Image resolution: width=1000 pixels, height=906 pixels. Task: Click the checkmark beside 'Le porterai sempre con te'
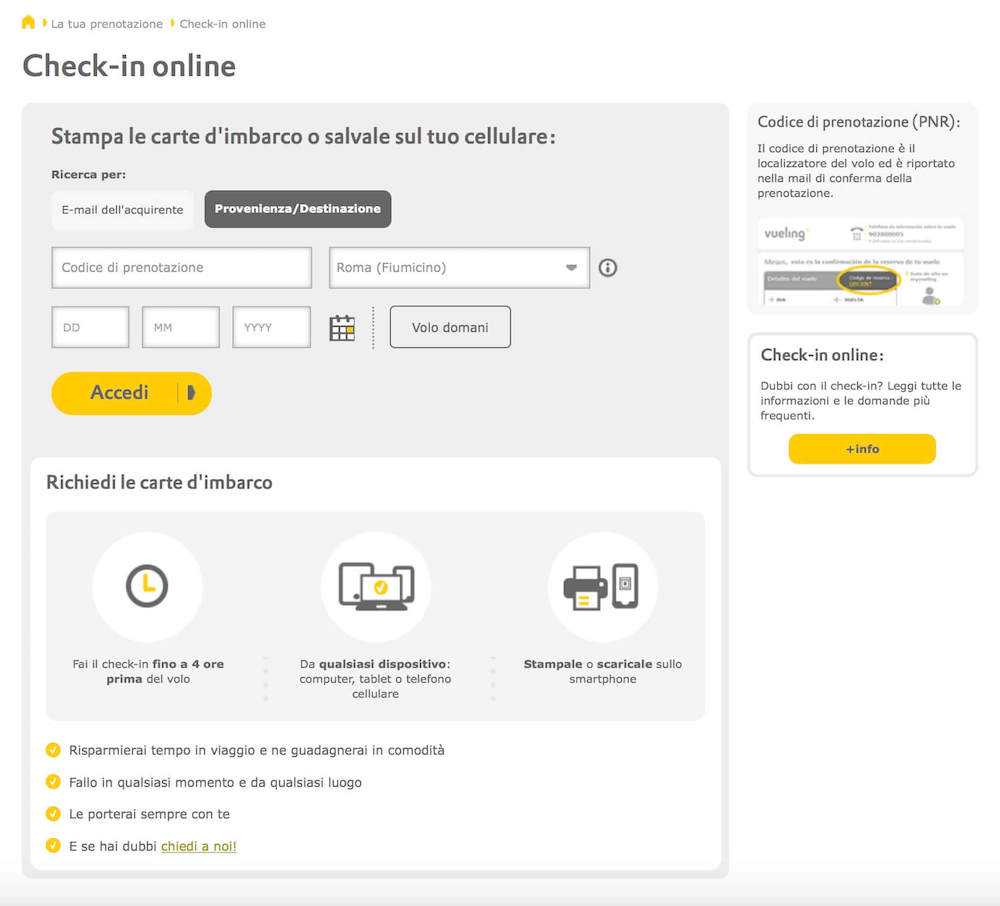pos(53,814)
